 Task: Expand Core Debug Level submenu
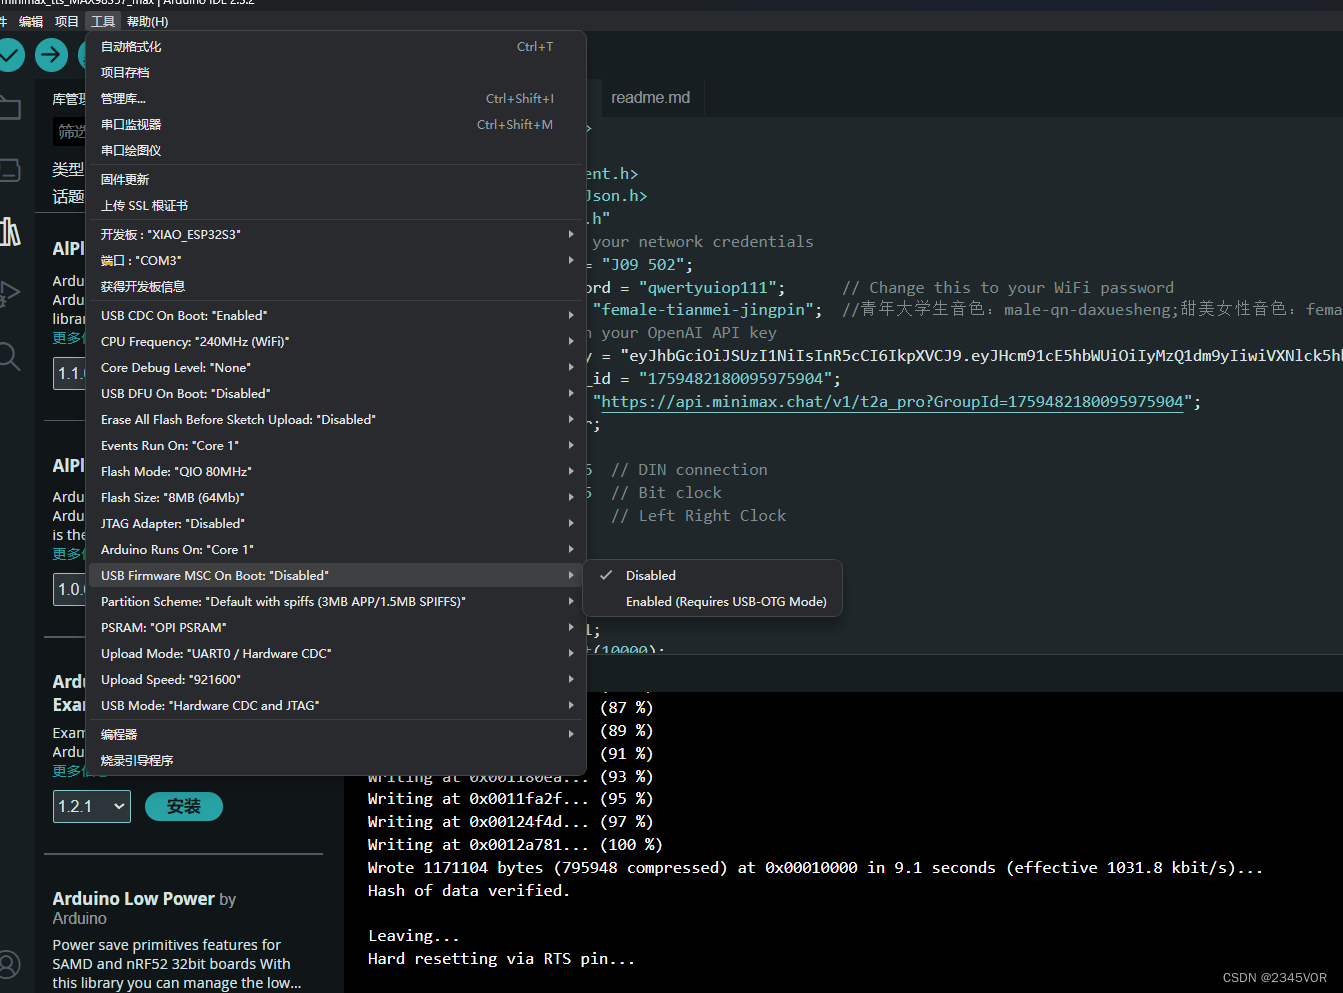coord(336,367)
